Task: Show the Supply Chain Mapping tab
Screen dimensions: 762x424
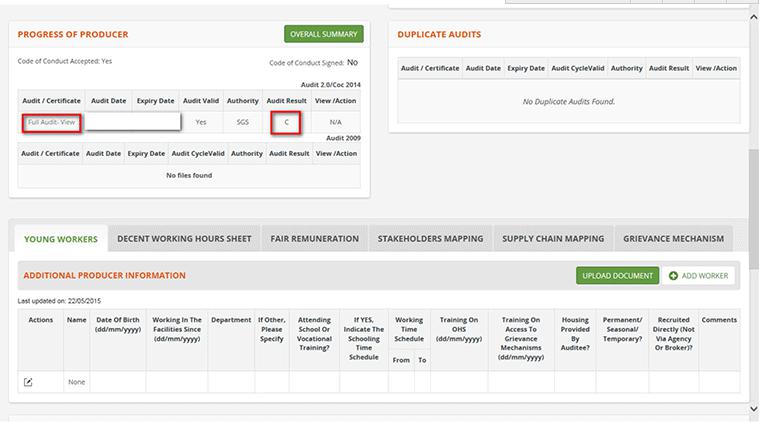Action: click(553, 239)
